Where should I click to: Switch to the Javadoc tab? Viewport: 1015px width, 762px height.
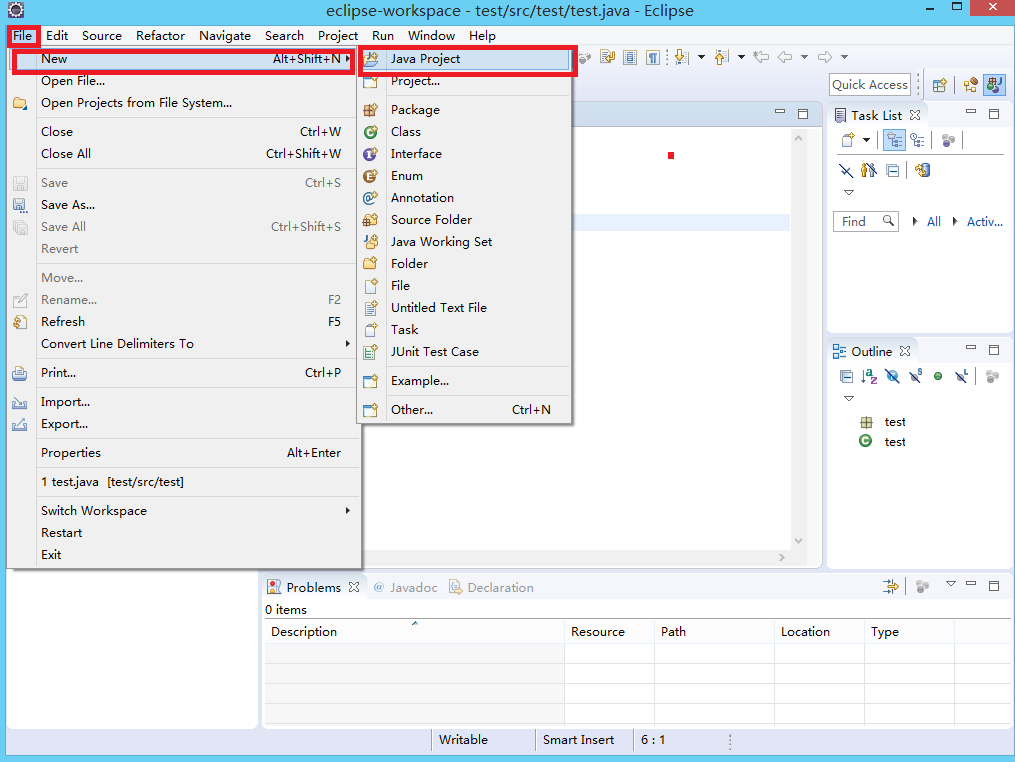pos(405,587)
